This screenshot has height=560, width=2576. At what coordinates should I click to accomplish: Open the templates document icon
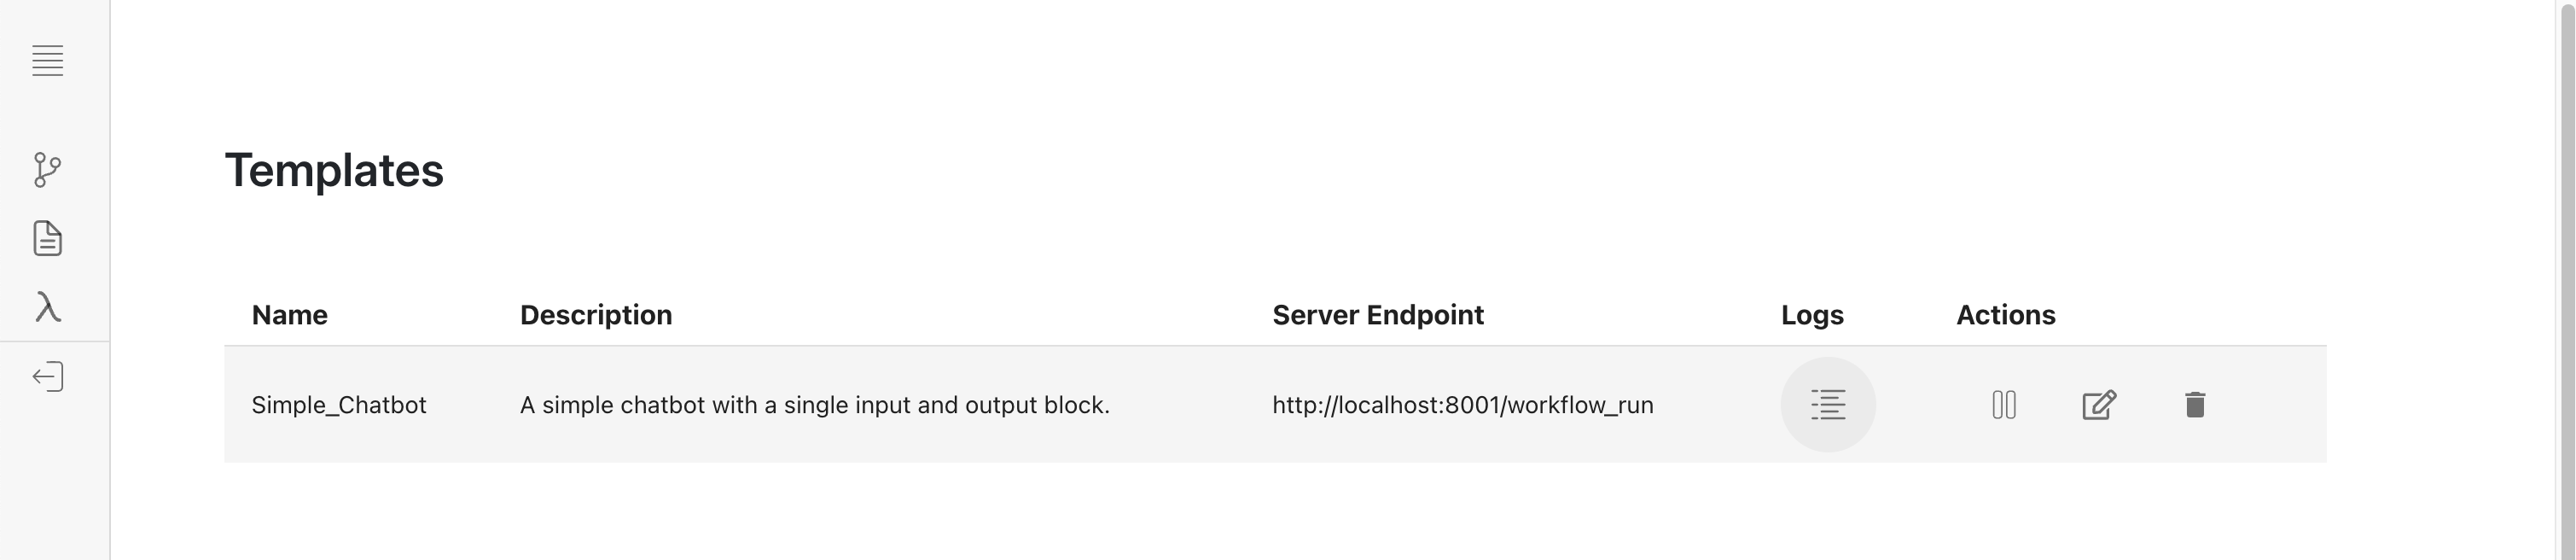(x=47, y=238)
